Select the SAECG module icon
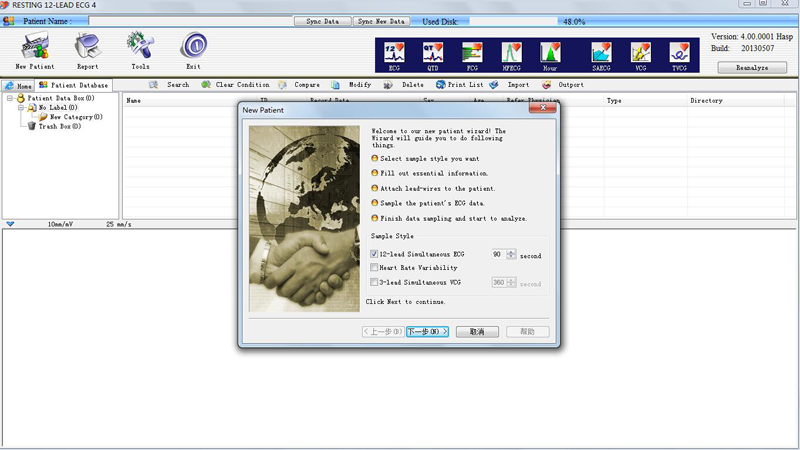 601,53
